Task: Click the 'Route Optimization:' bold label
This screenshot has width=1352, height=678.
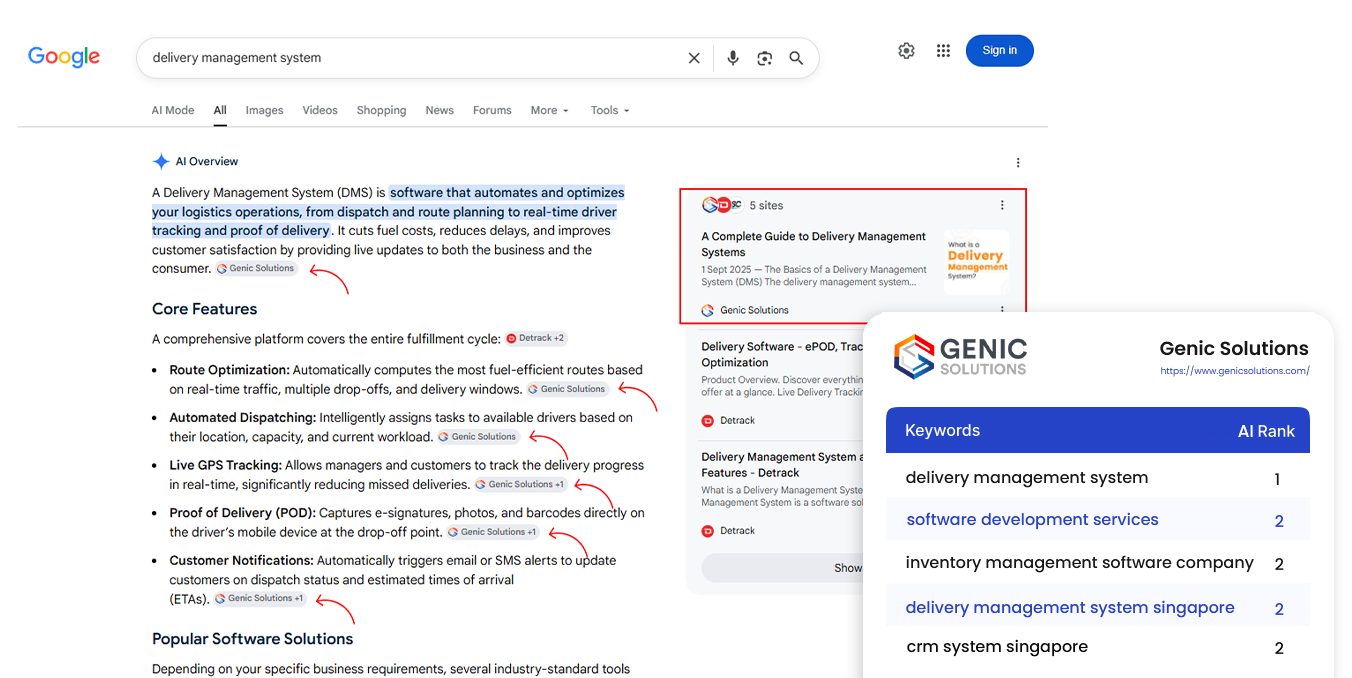Action: coord(230,370)
